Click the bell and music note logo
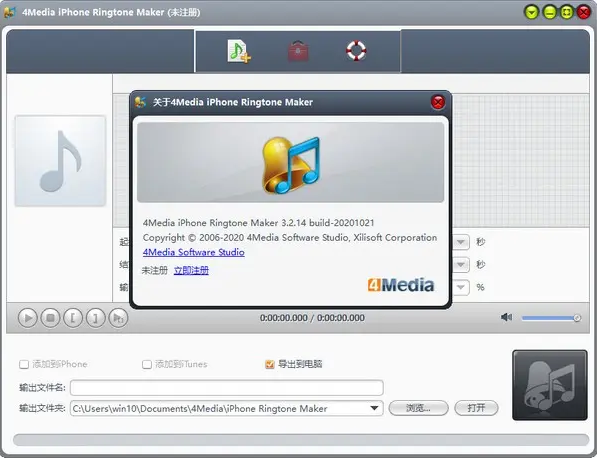Screen dimensions: 597x458 [291, 165]
